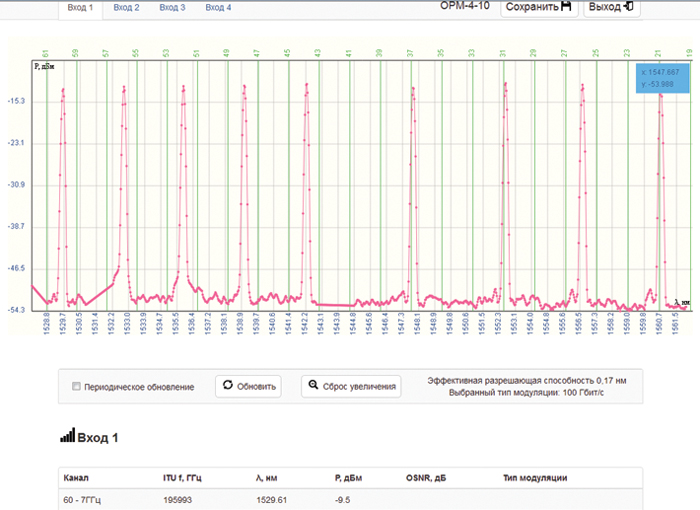The height and width of the screenshot is (510, 700).
Task: Click the Тип модуляции column header
Action: 535,478
